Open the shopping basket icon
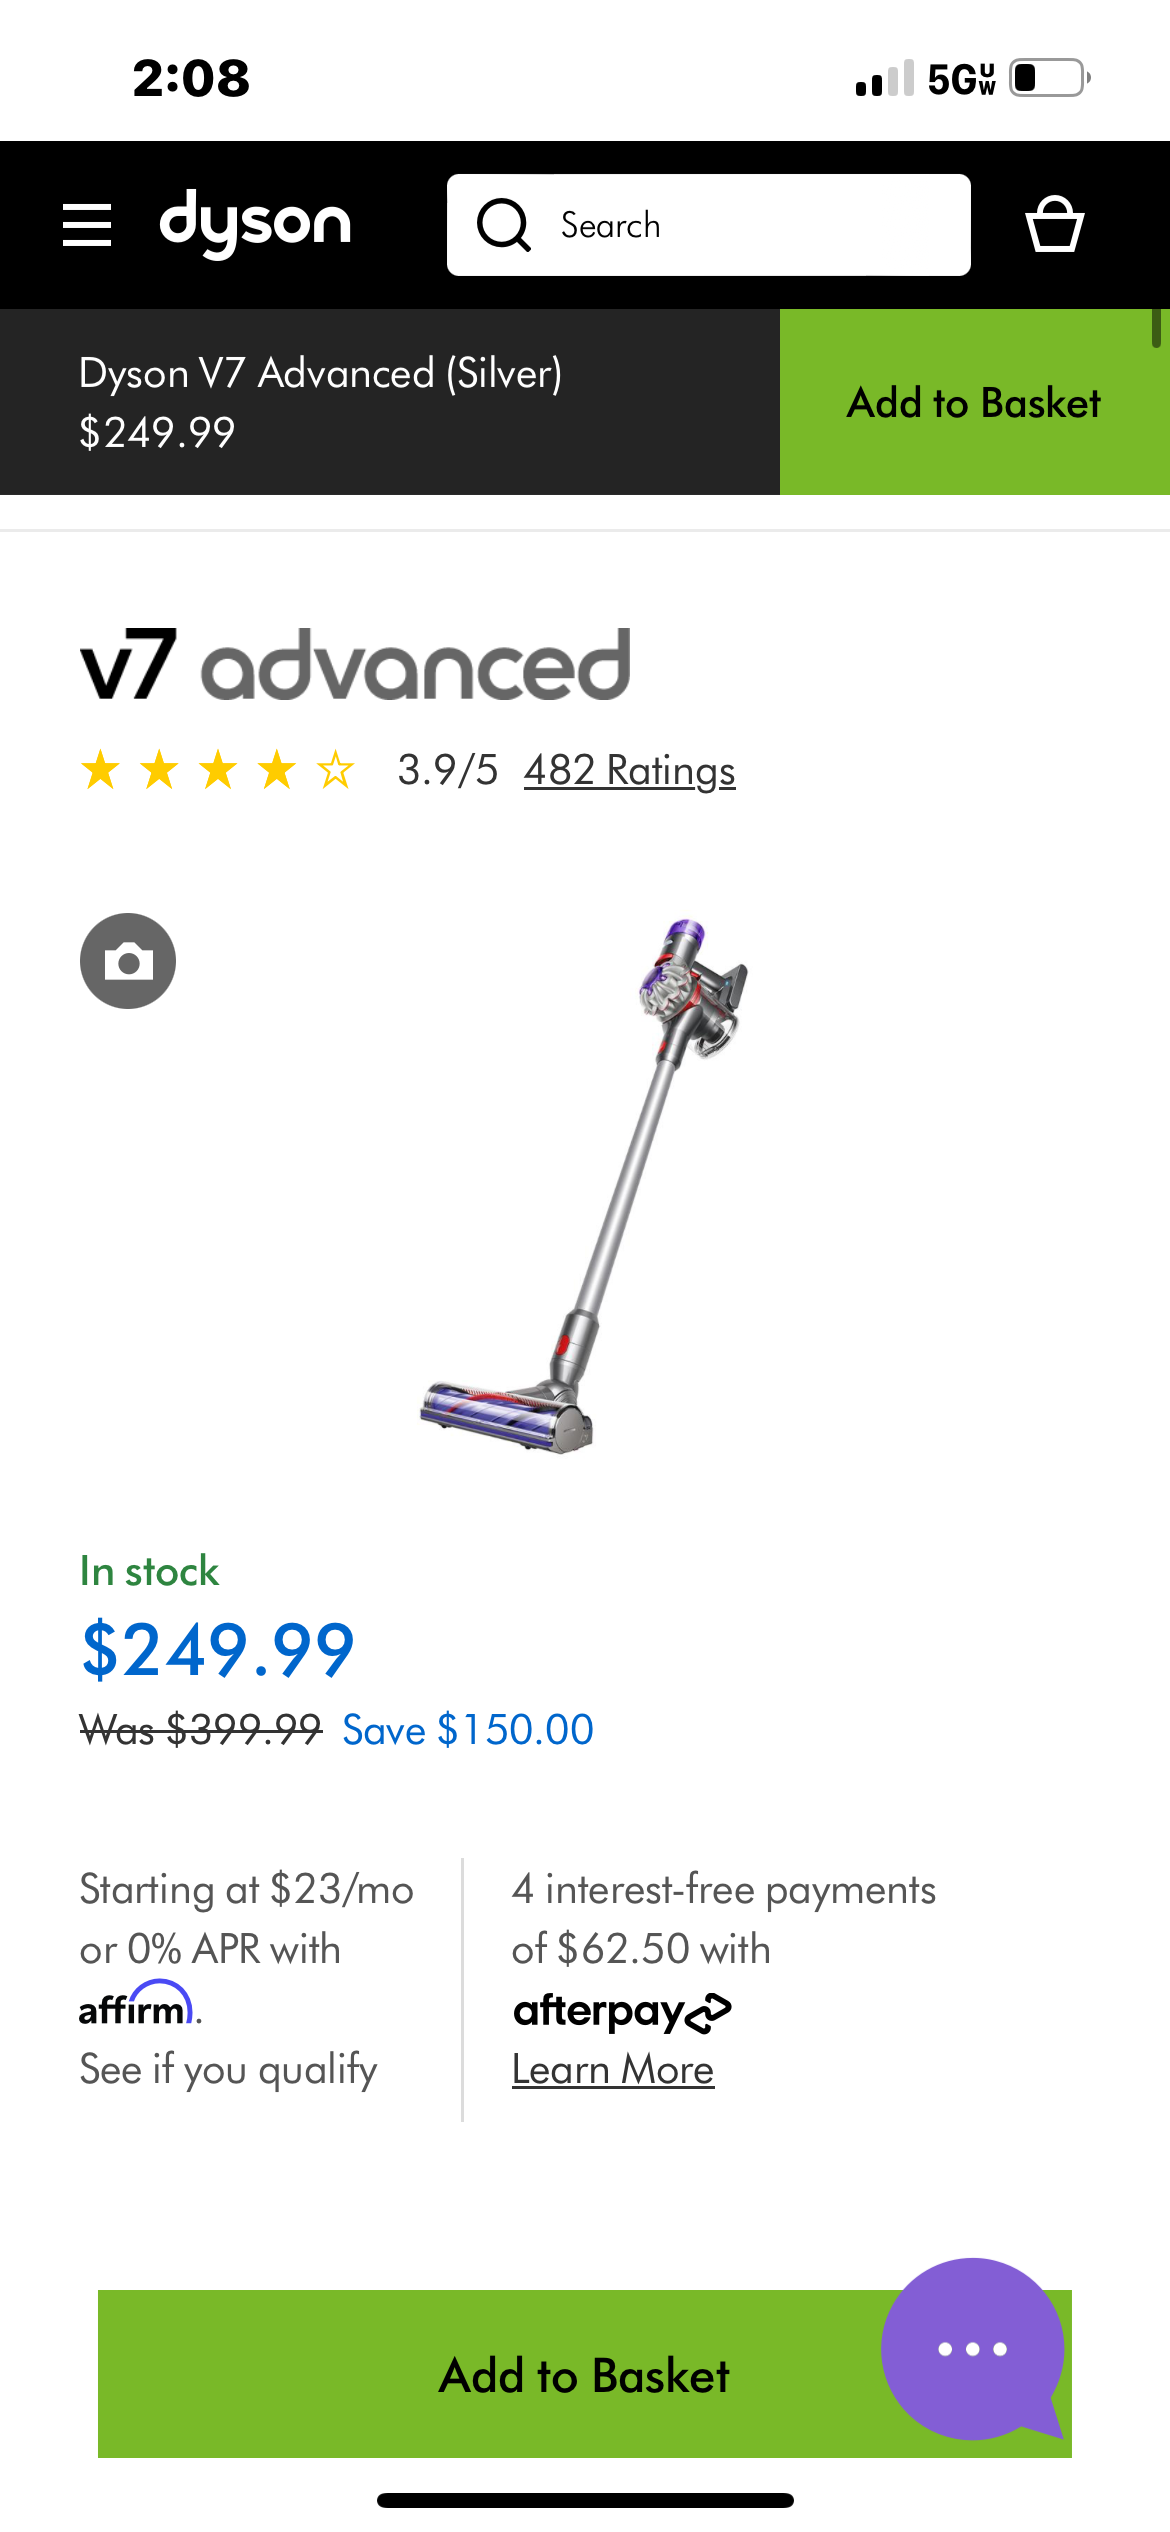 [1054, 224]
